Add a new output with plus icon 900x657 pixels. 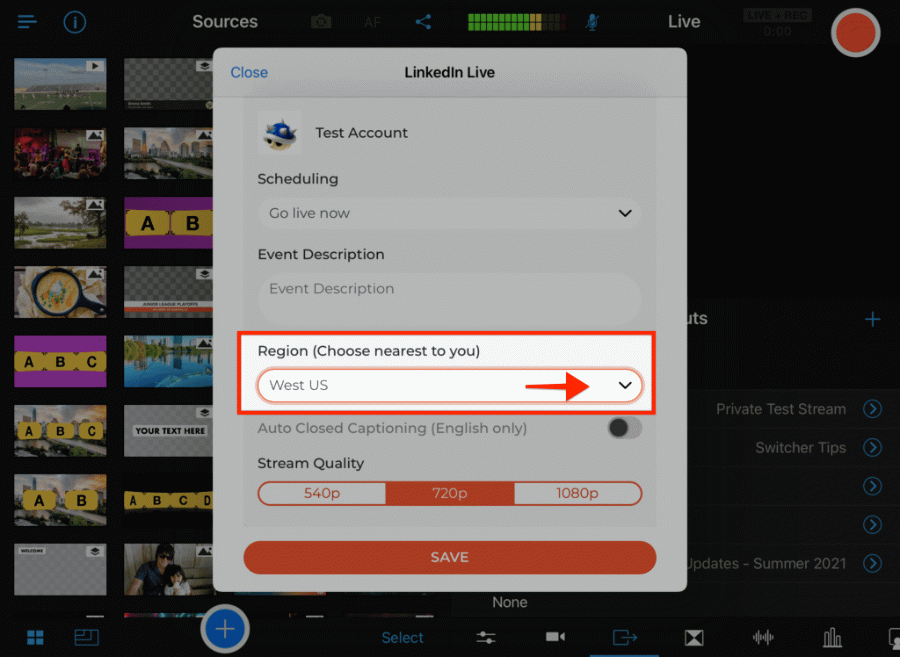coord(872,319)
